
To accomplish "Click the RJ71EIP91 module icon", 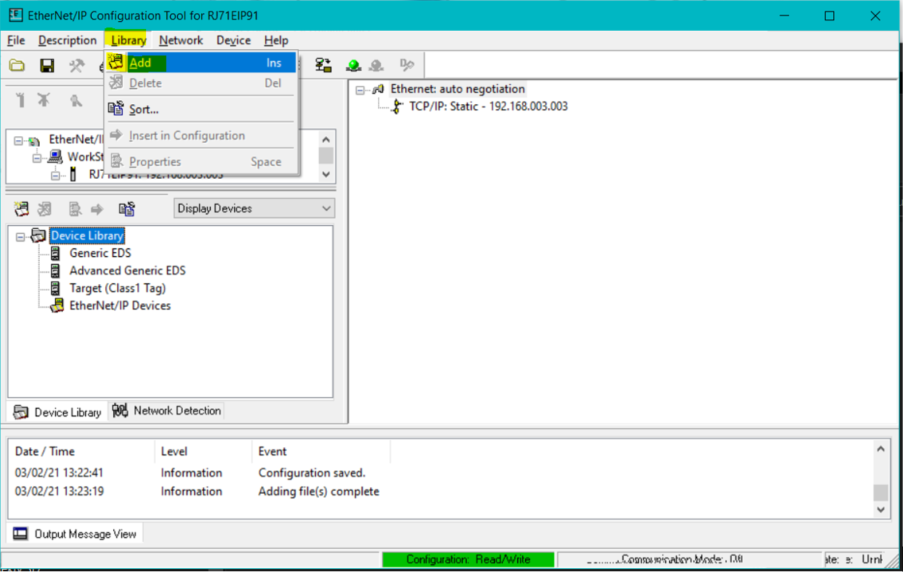I will (x=73, y=174).
